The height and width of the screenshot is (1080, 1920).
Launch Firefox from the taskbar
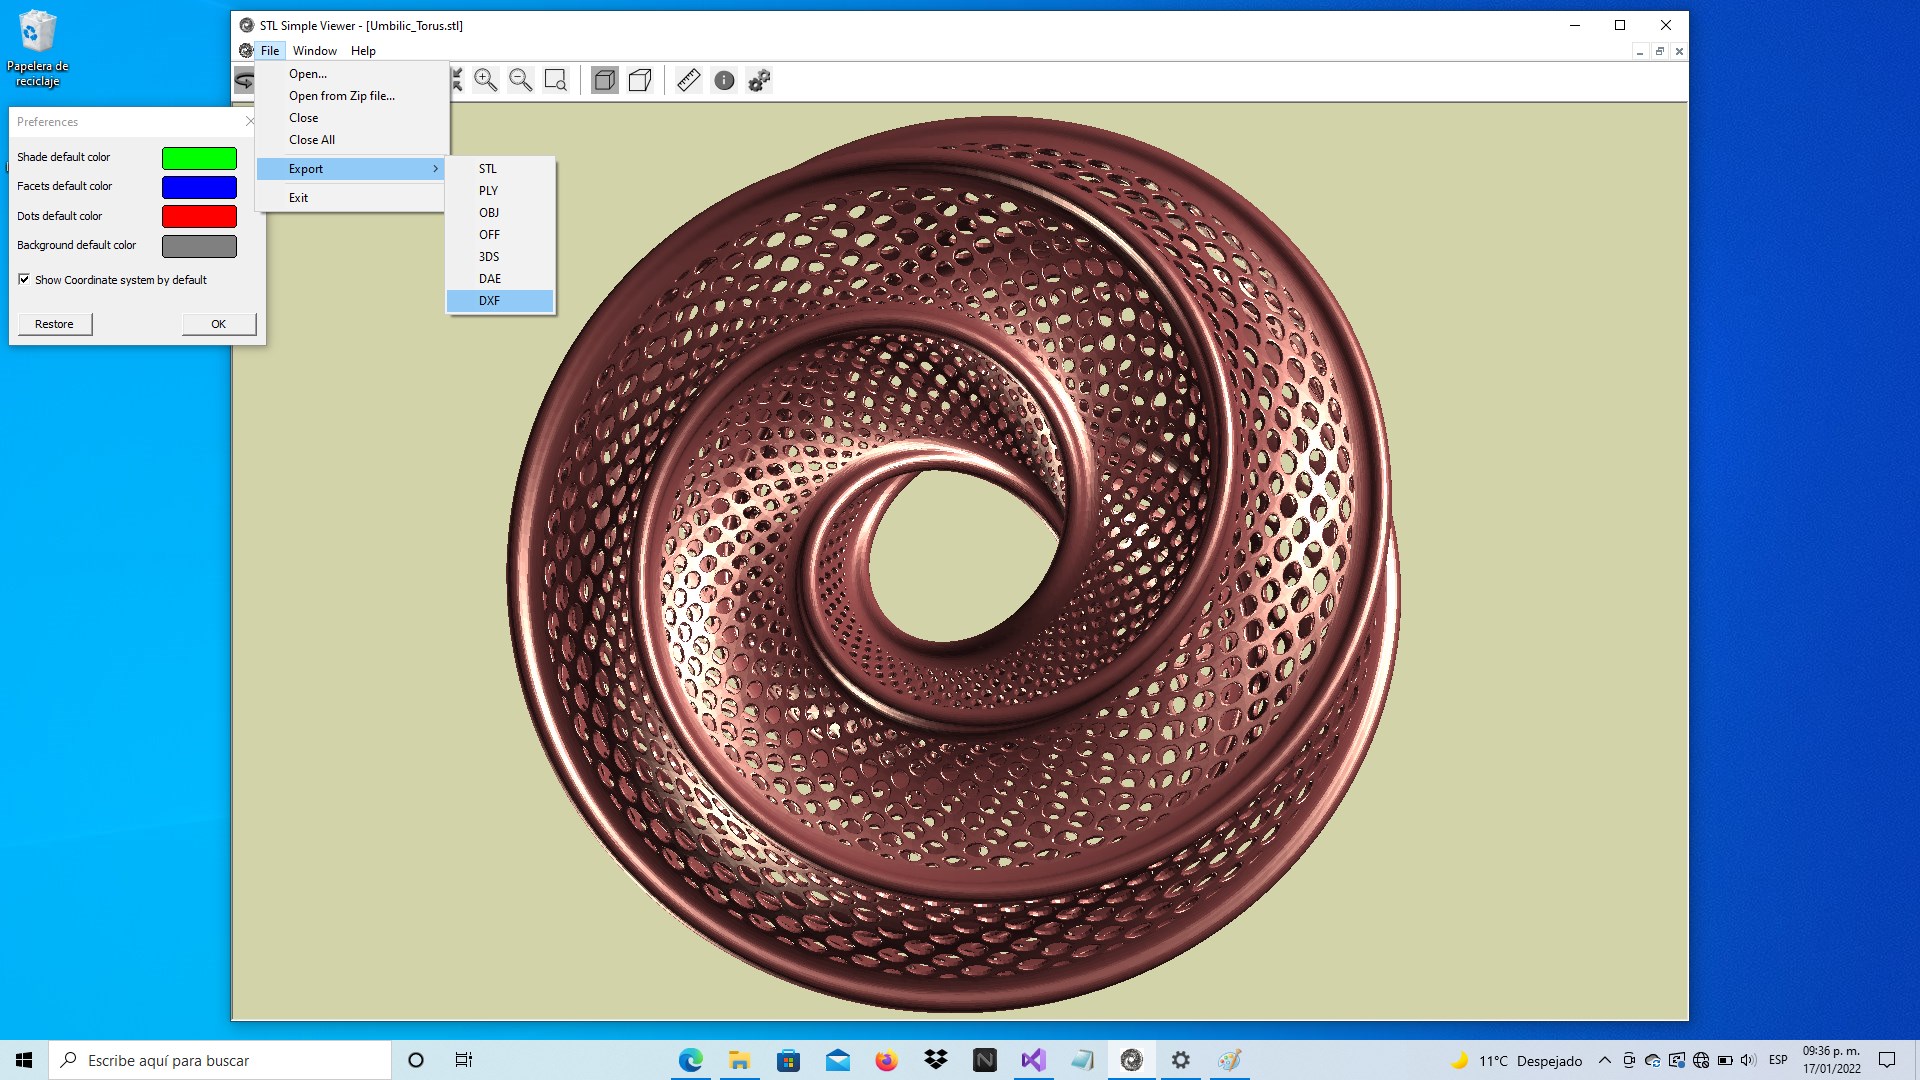click(887, 1060)
